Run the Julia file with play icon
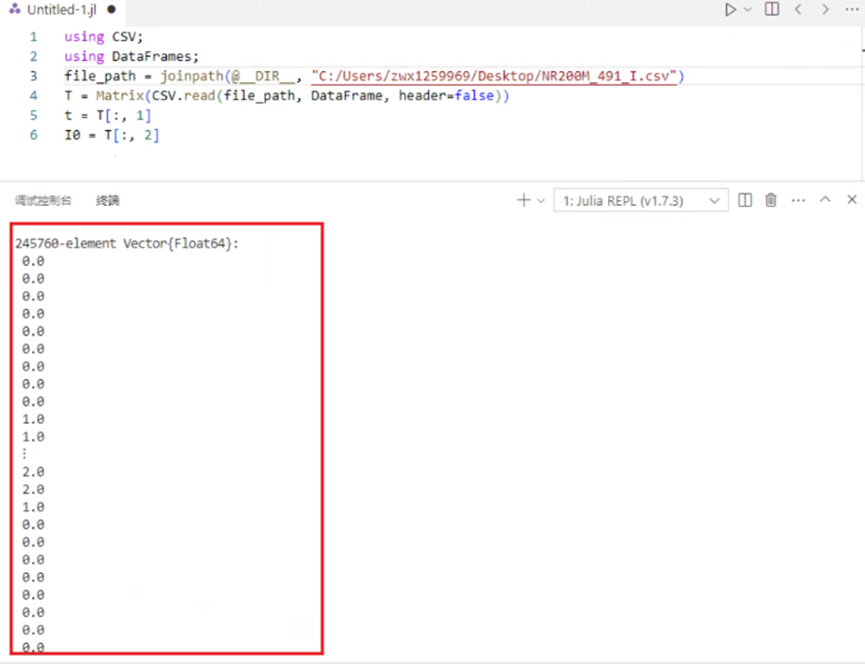The height and width of the screenshot is (666, 865). click(x=730, y=9)
